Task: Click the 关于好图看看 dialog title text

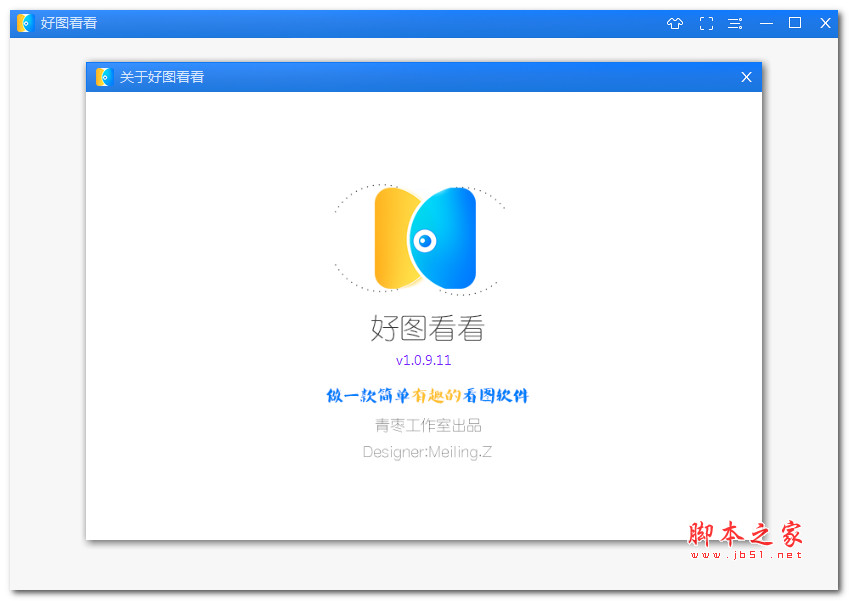Action: 161,77
